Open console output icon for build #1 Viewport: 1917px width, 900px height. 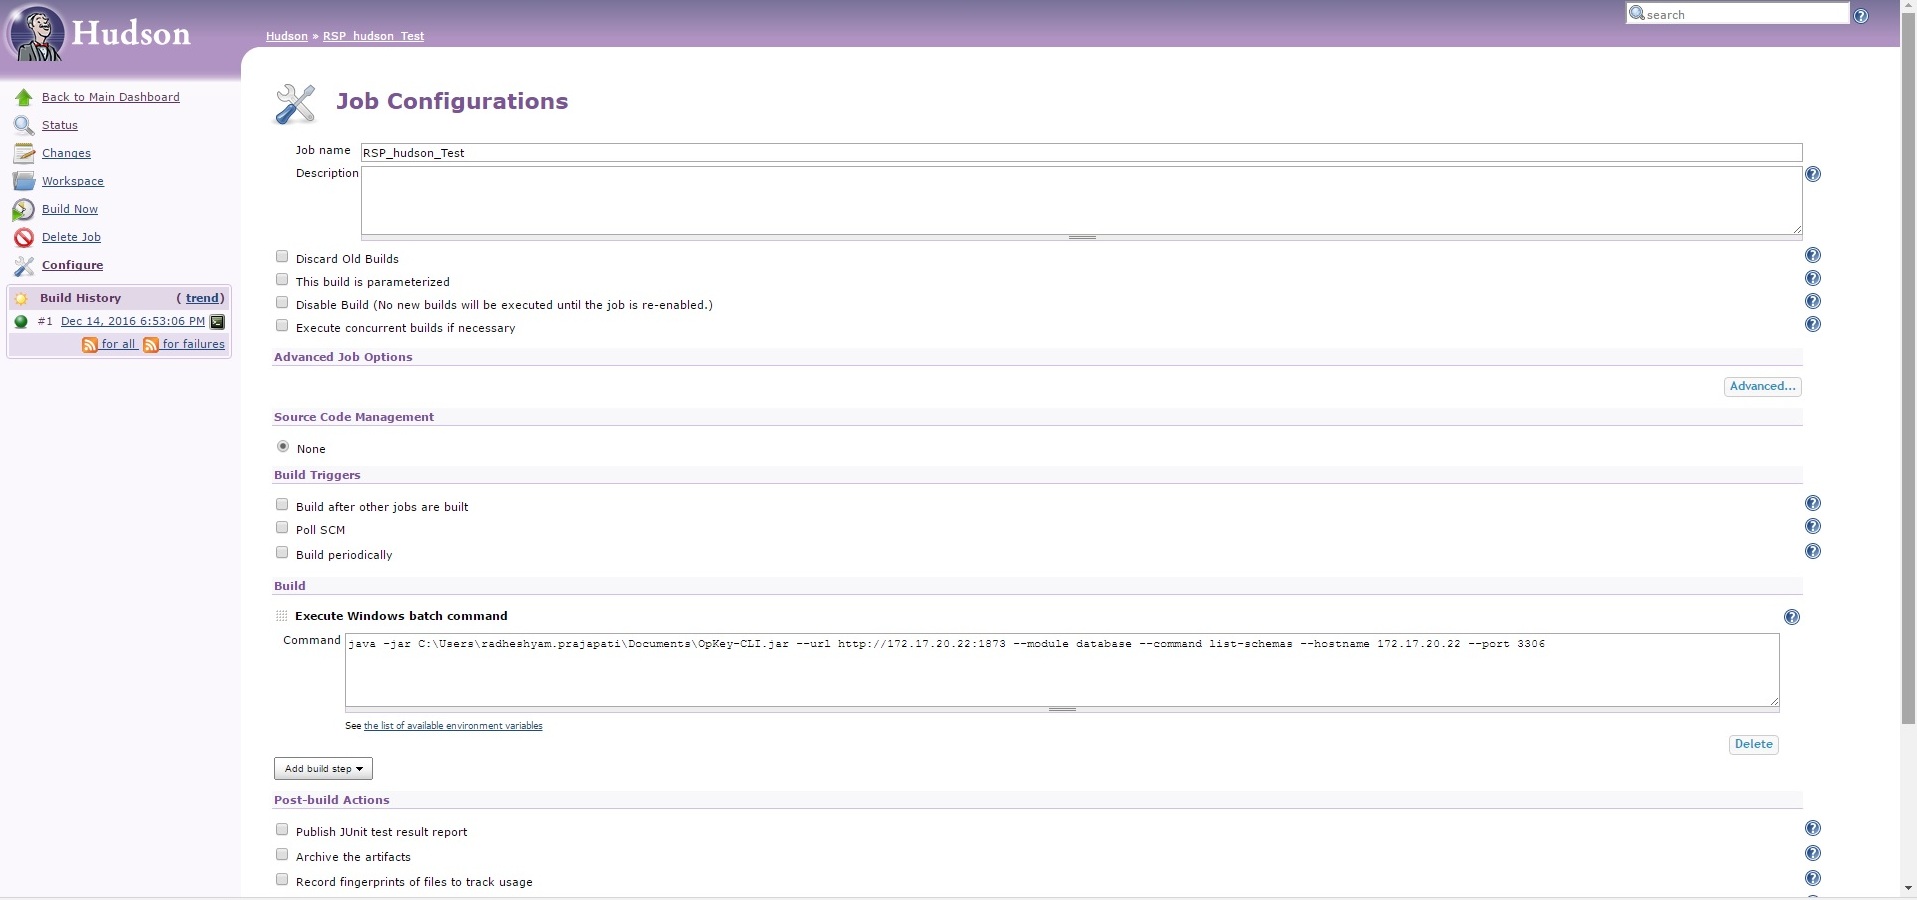point(217,322)
